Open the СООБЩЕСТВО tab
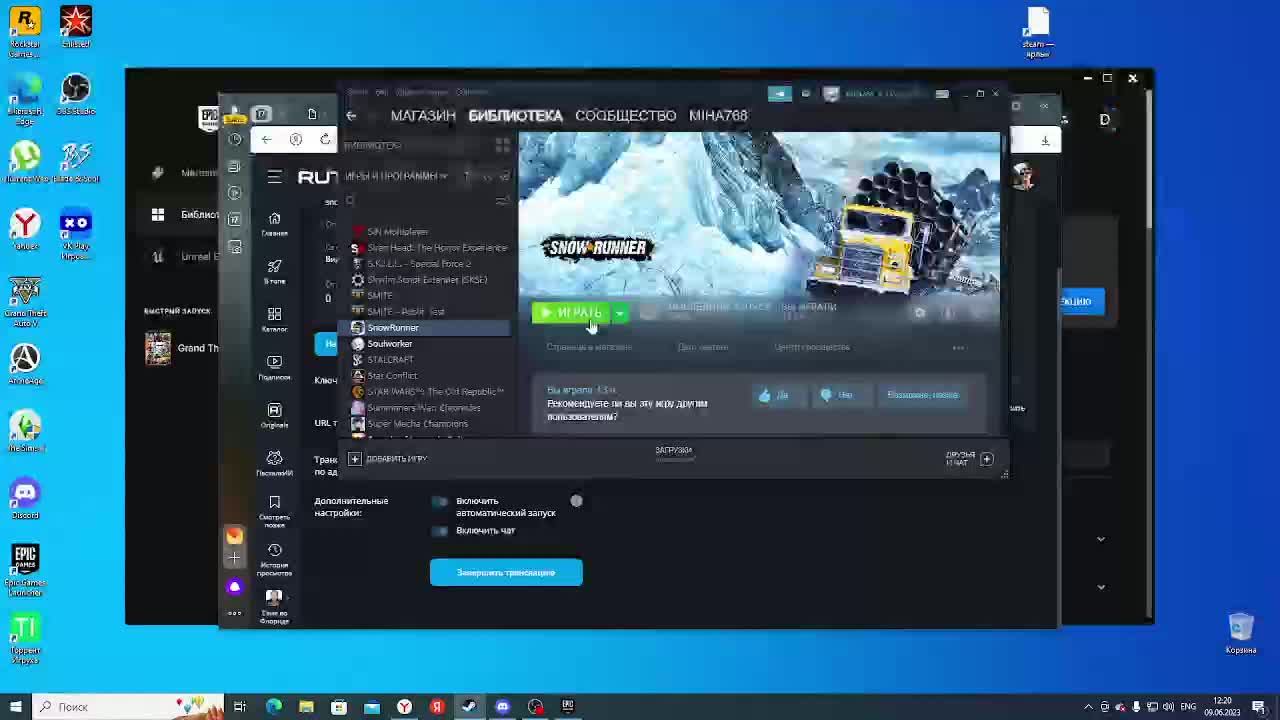 625,115
